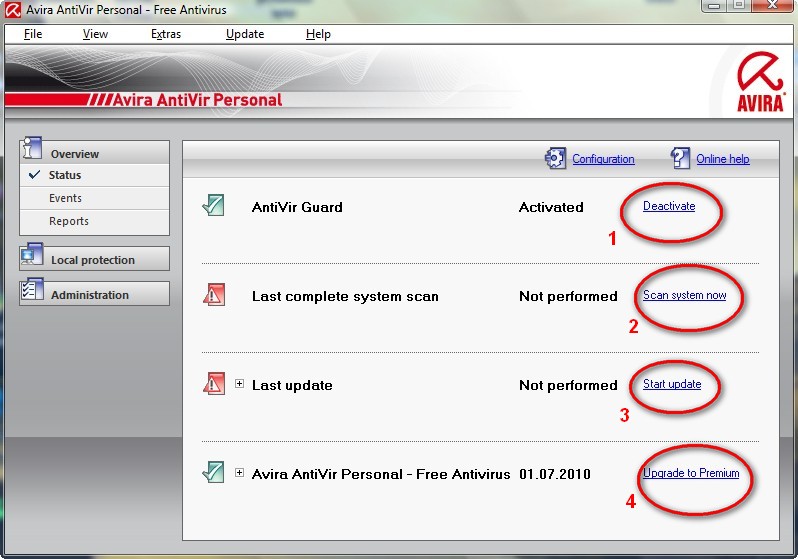This screenshot has width=798, height=559.
Task: Open the Extras menu
Action: 166,34
